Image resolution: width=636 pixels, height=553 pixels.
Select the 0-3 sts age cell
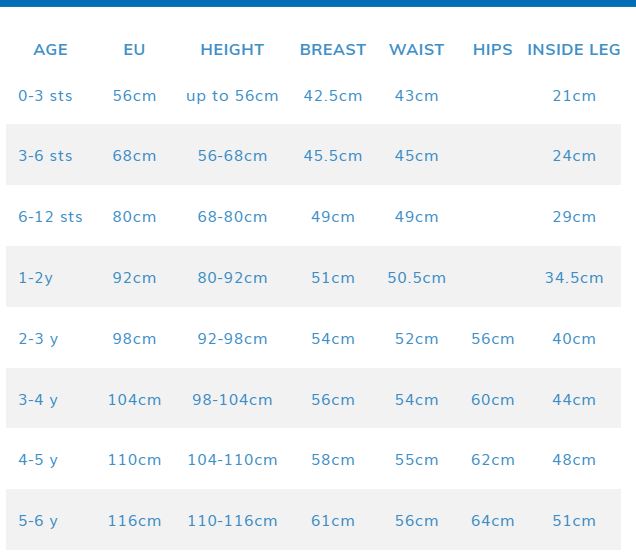(x=45, y=96)
